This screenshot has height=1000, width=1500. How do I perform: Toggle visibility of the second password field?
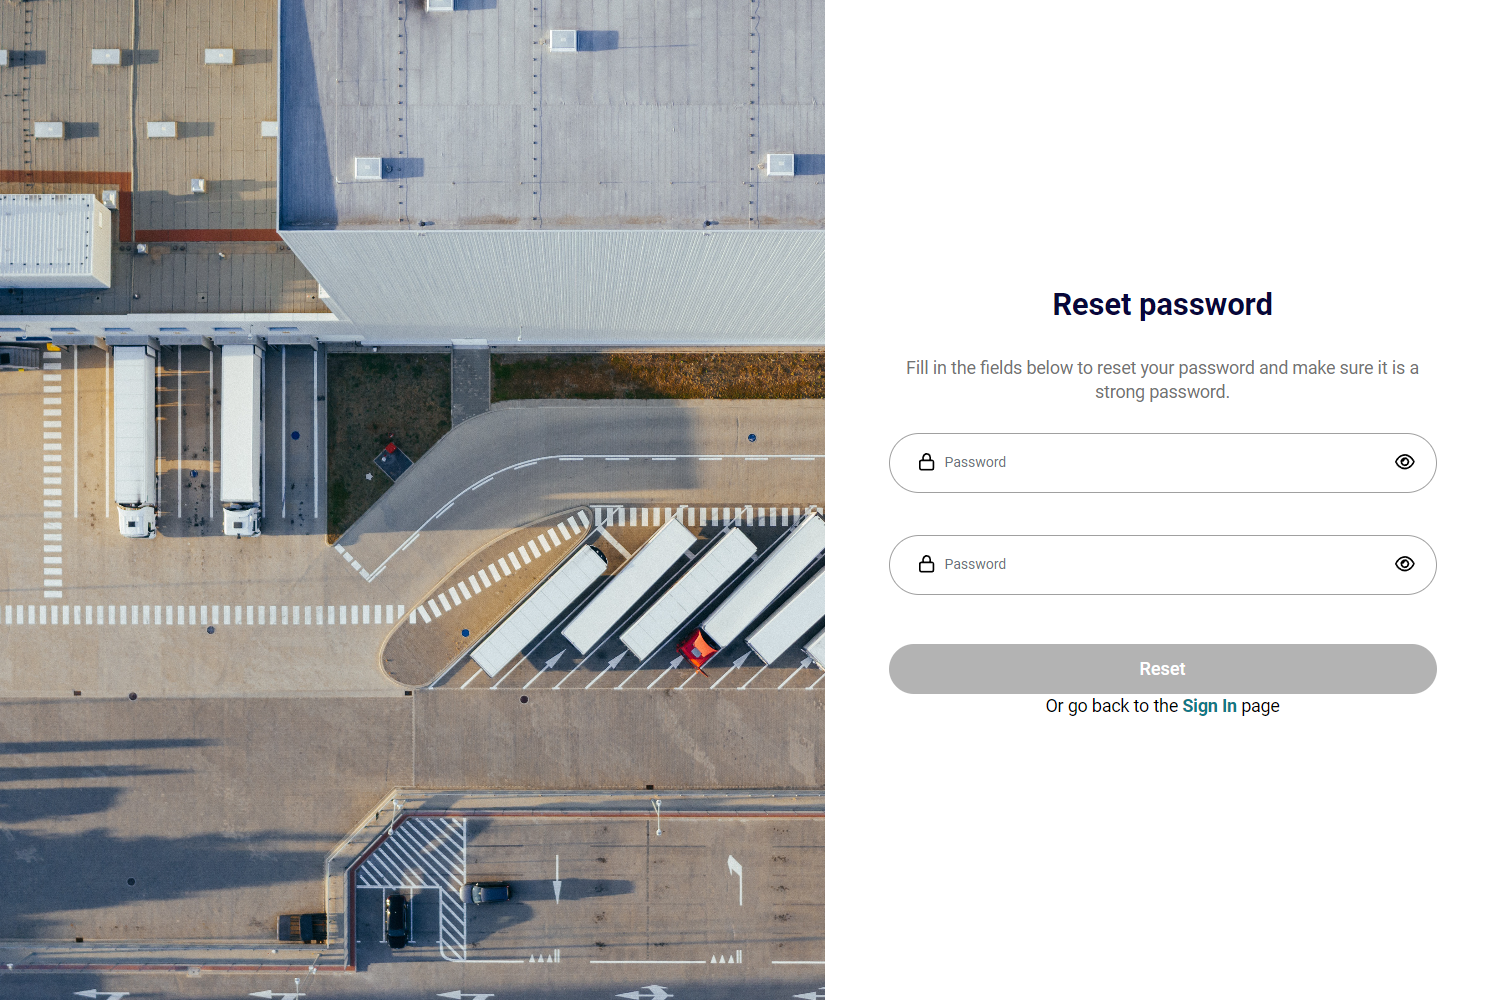[1405, 564]
